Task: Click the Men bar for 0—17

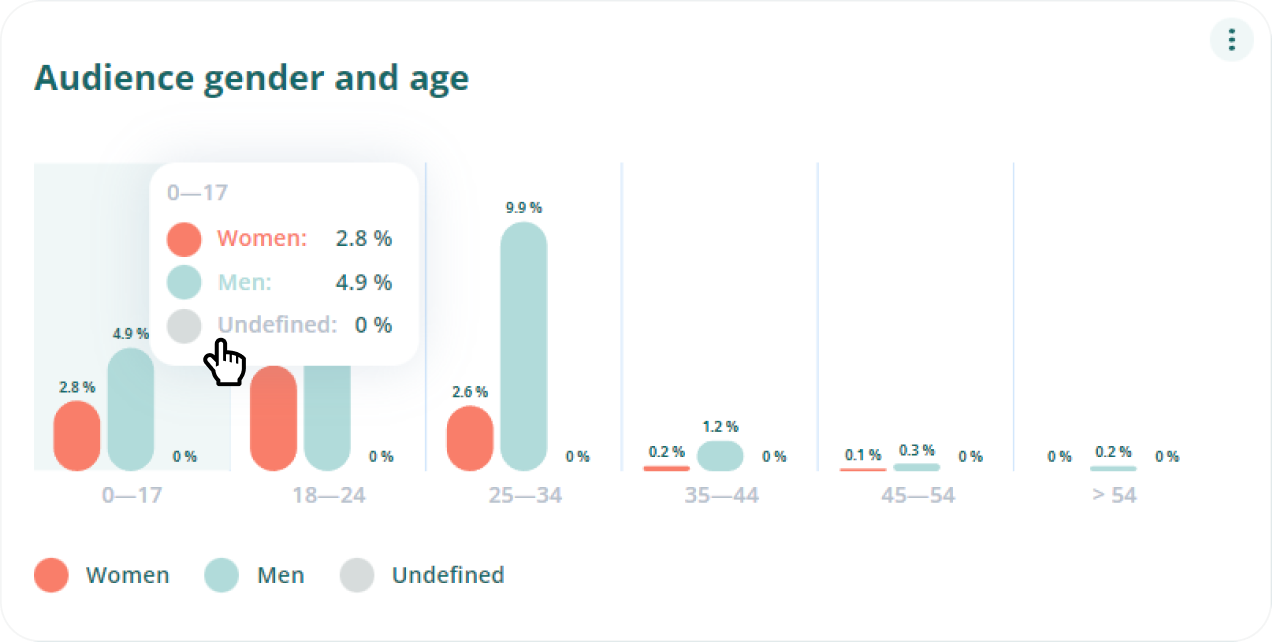Action: click(x=130, y=410)
